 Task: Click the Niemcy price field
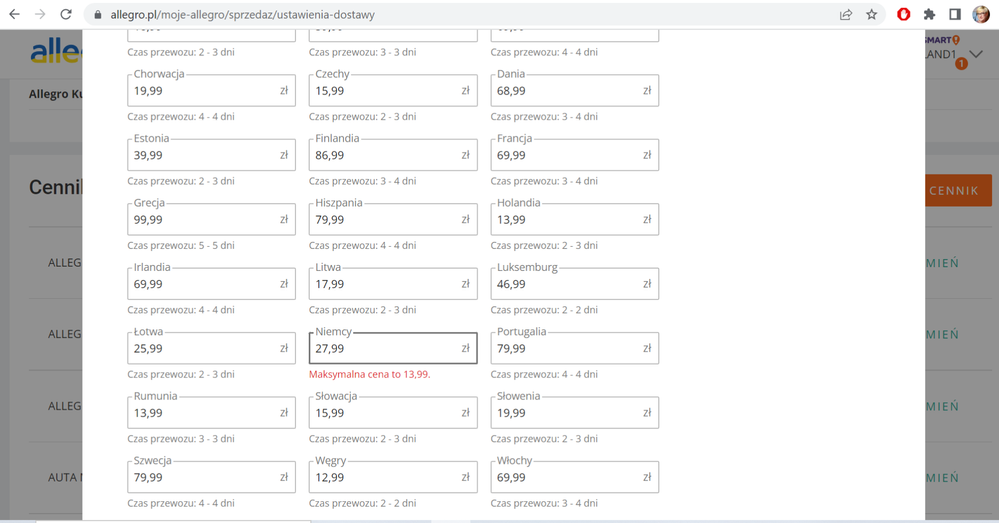[x=384, y=349]
